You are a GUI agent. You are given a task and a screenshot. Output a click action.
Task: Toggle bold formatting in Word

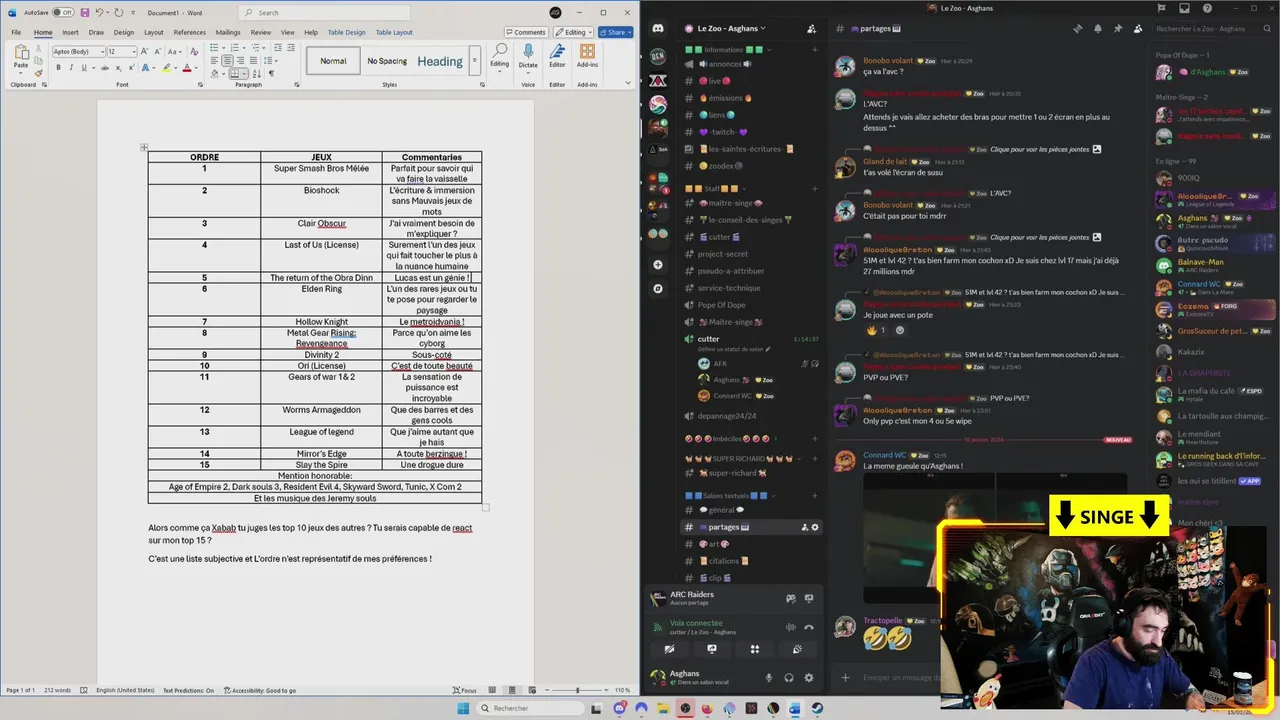[x=58, y=68]
